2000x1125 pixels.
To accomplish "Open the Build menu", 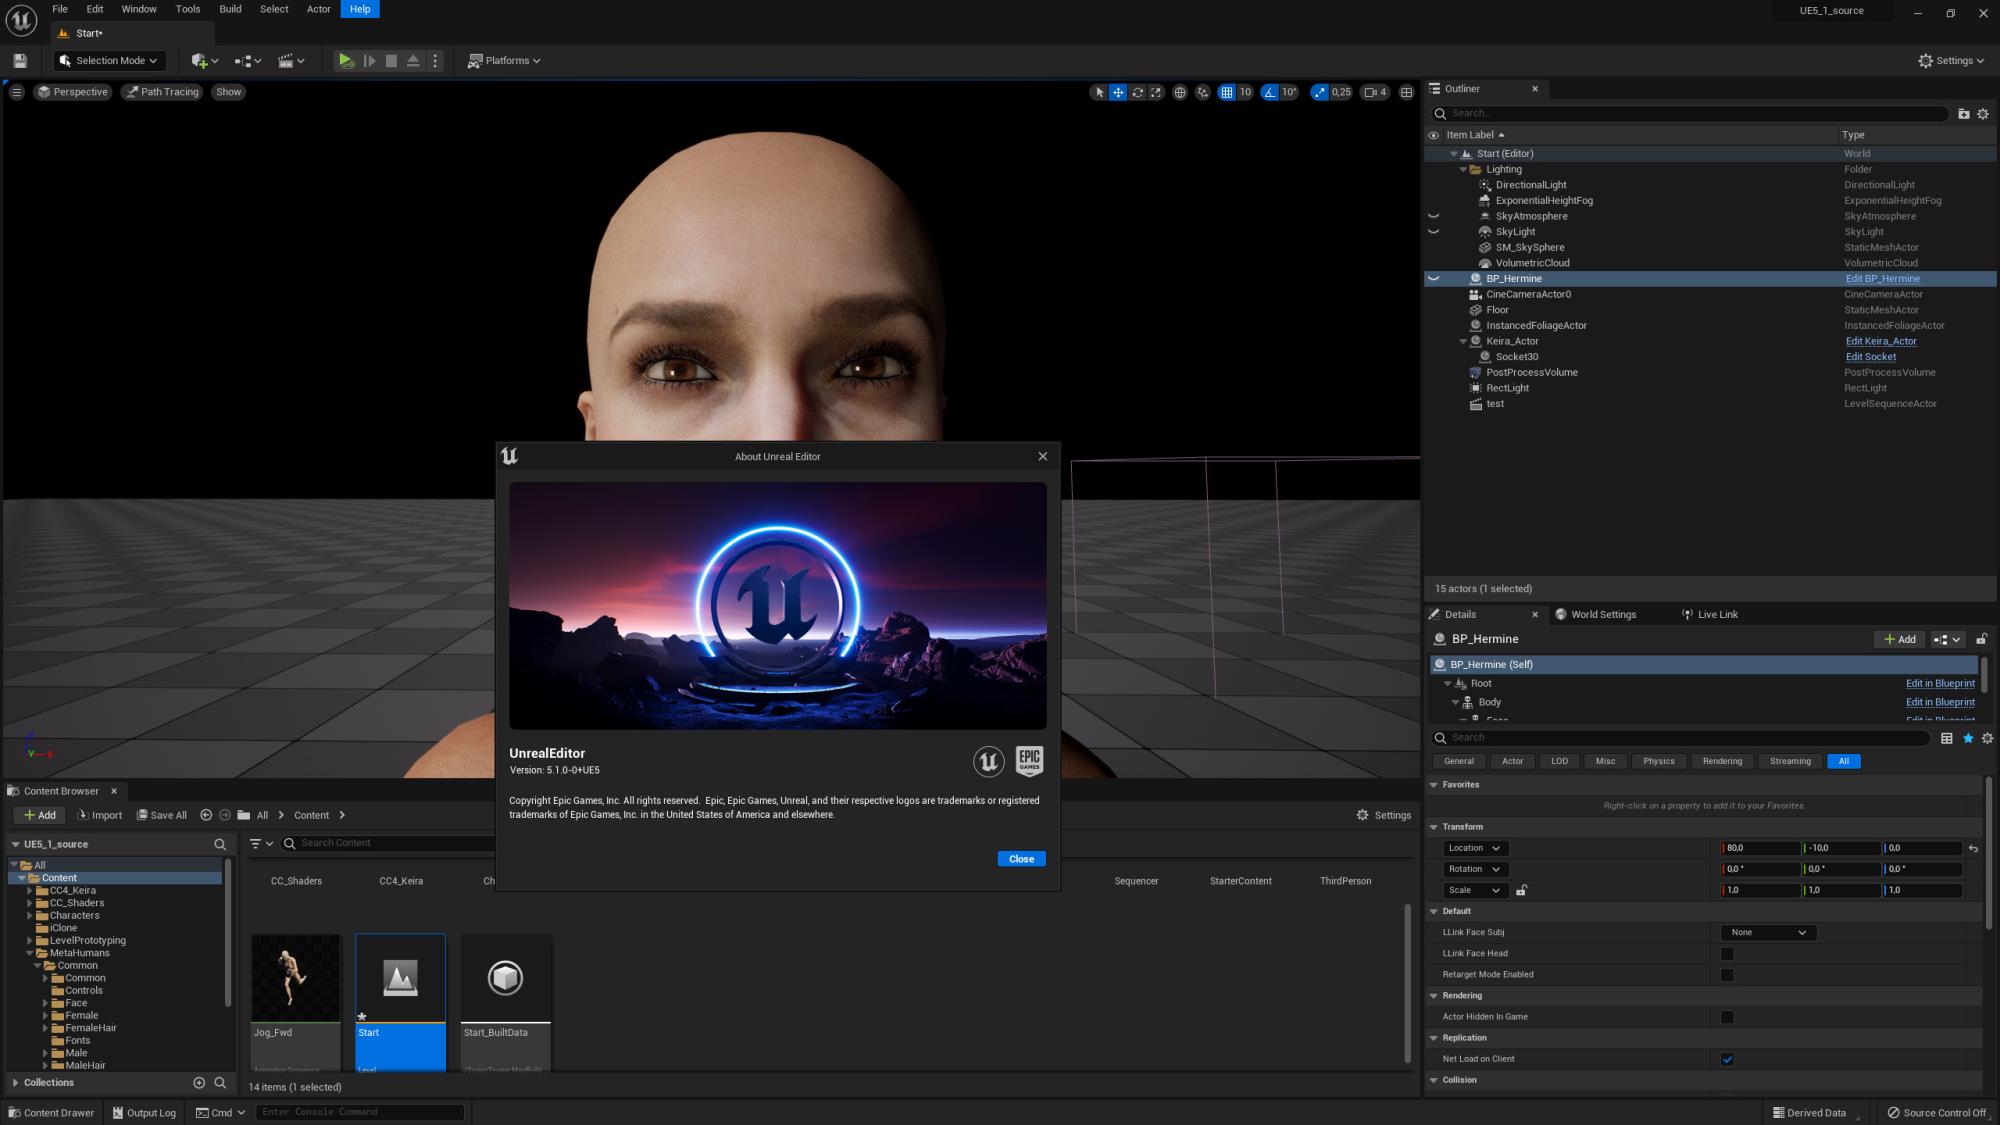I will tap(230, 9).
